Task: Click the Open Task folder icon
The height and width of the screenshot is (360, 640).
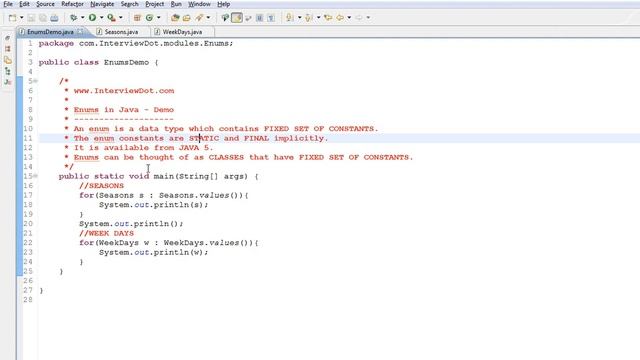Action: pyautogui.click(x=187, y=18)
